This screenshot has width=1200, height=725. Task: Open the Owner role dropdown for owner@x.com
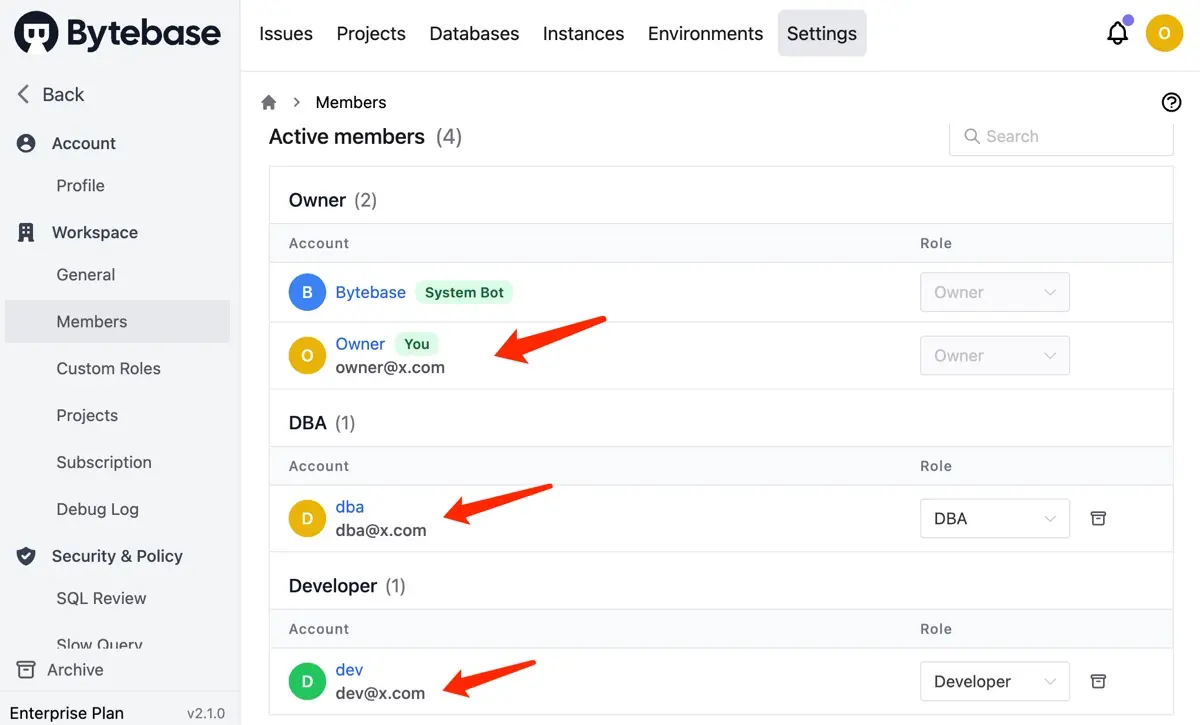pyautogui.click(x=994, y=355)
